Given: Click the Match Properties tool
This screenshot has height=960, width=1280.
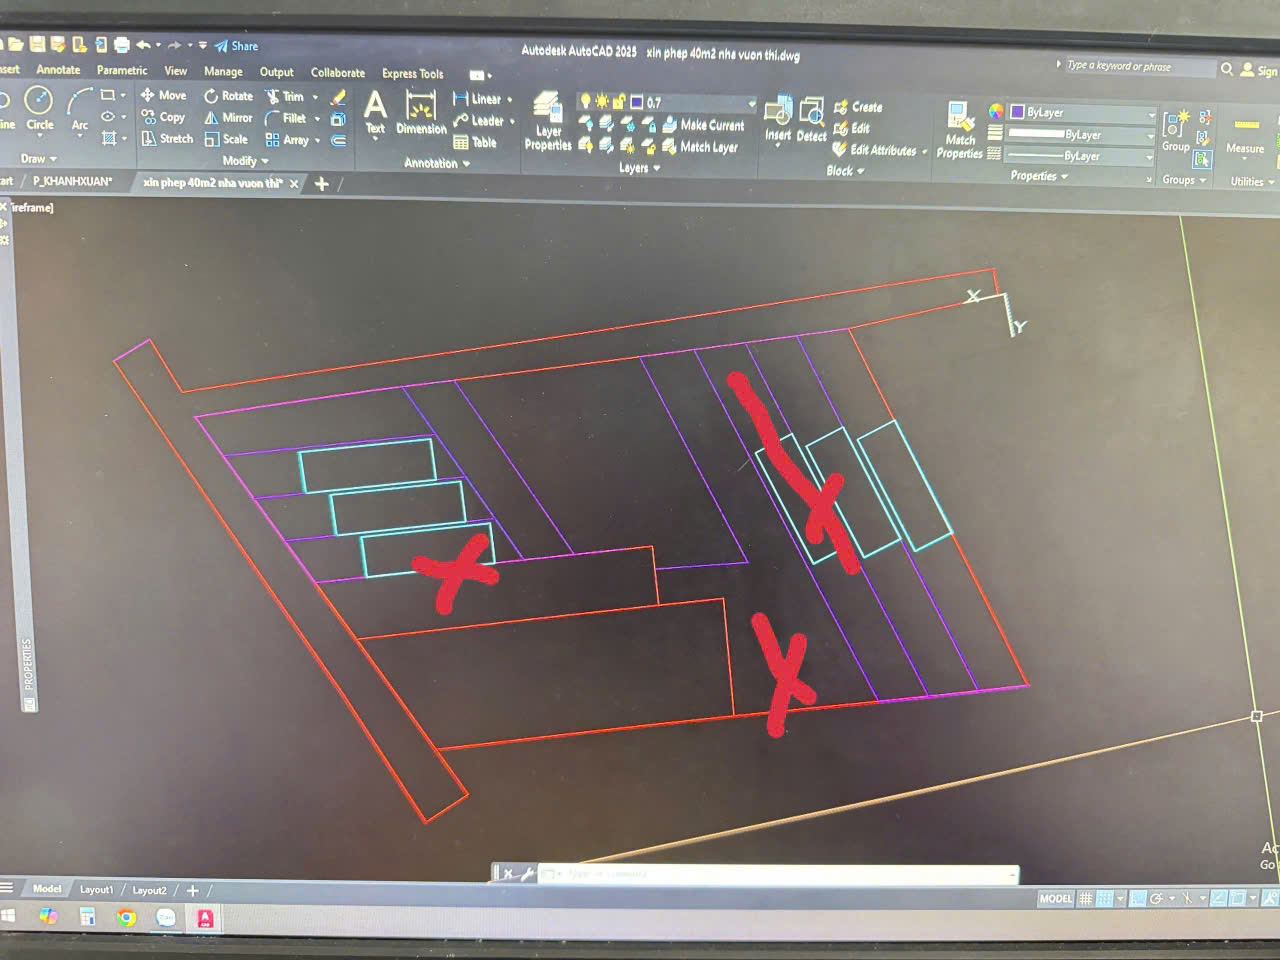Looking at the screenshot, I should point(959,128).
